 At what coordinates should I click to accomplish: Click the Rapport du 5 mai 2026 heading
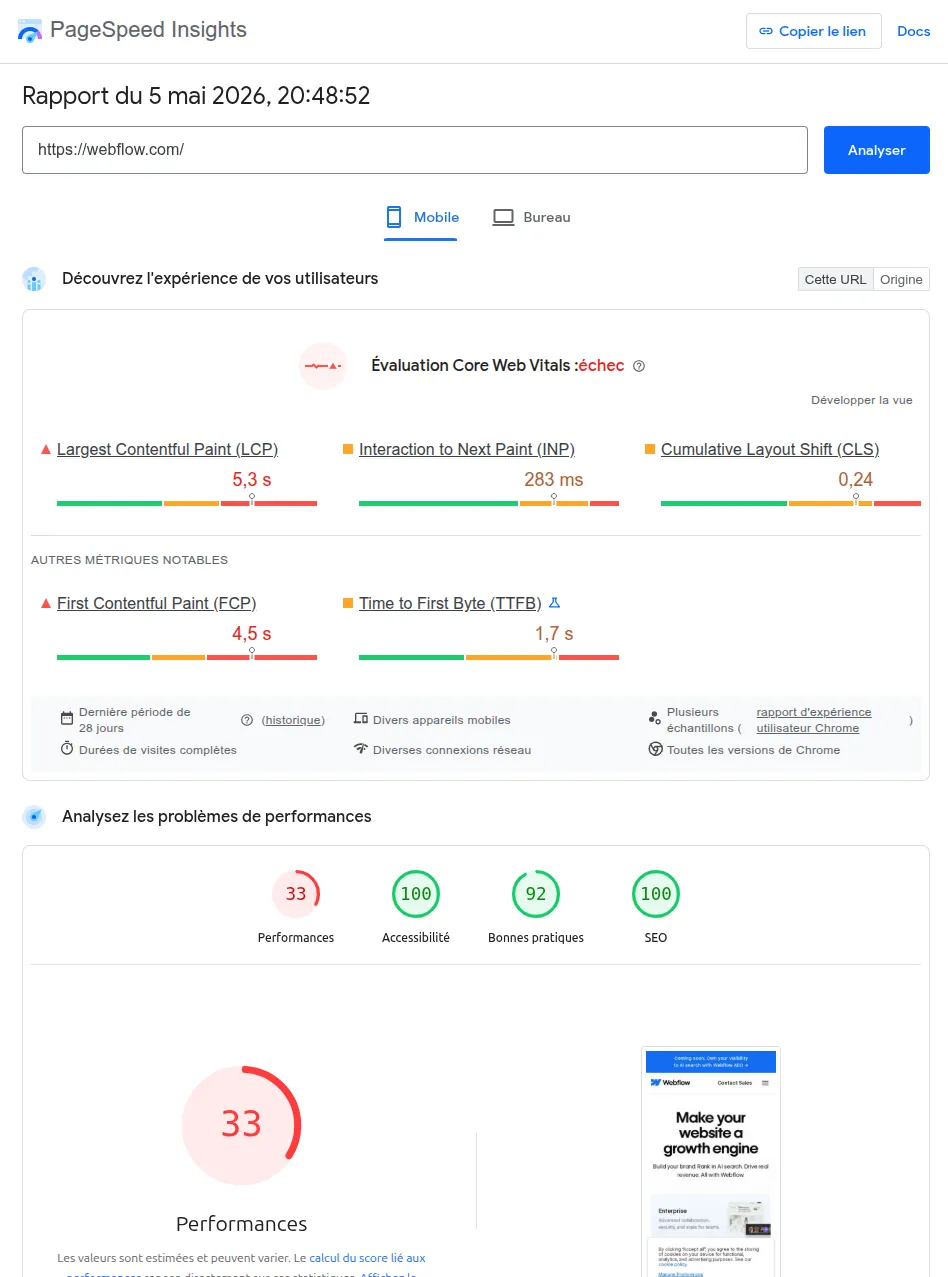coord(196,96)
